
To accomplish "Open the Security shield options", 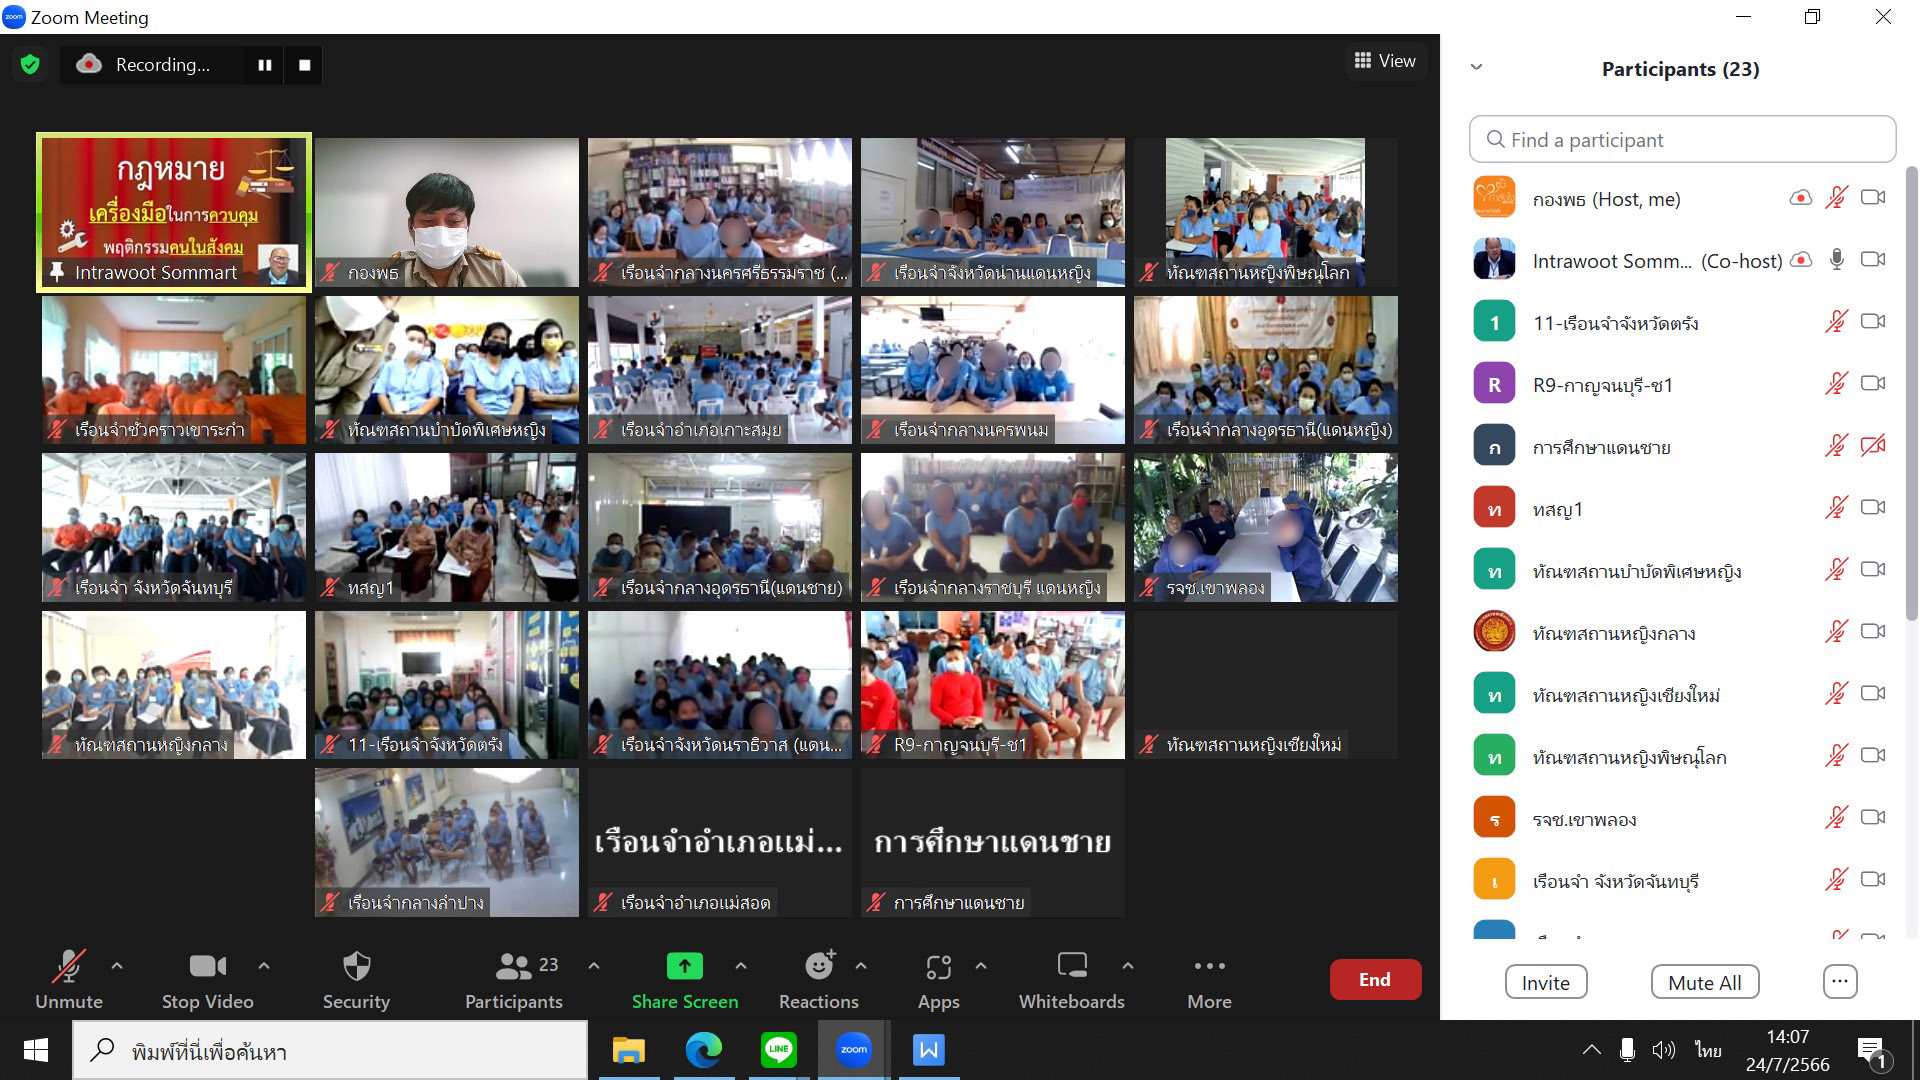I will (356, 980).
